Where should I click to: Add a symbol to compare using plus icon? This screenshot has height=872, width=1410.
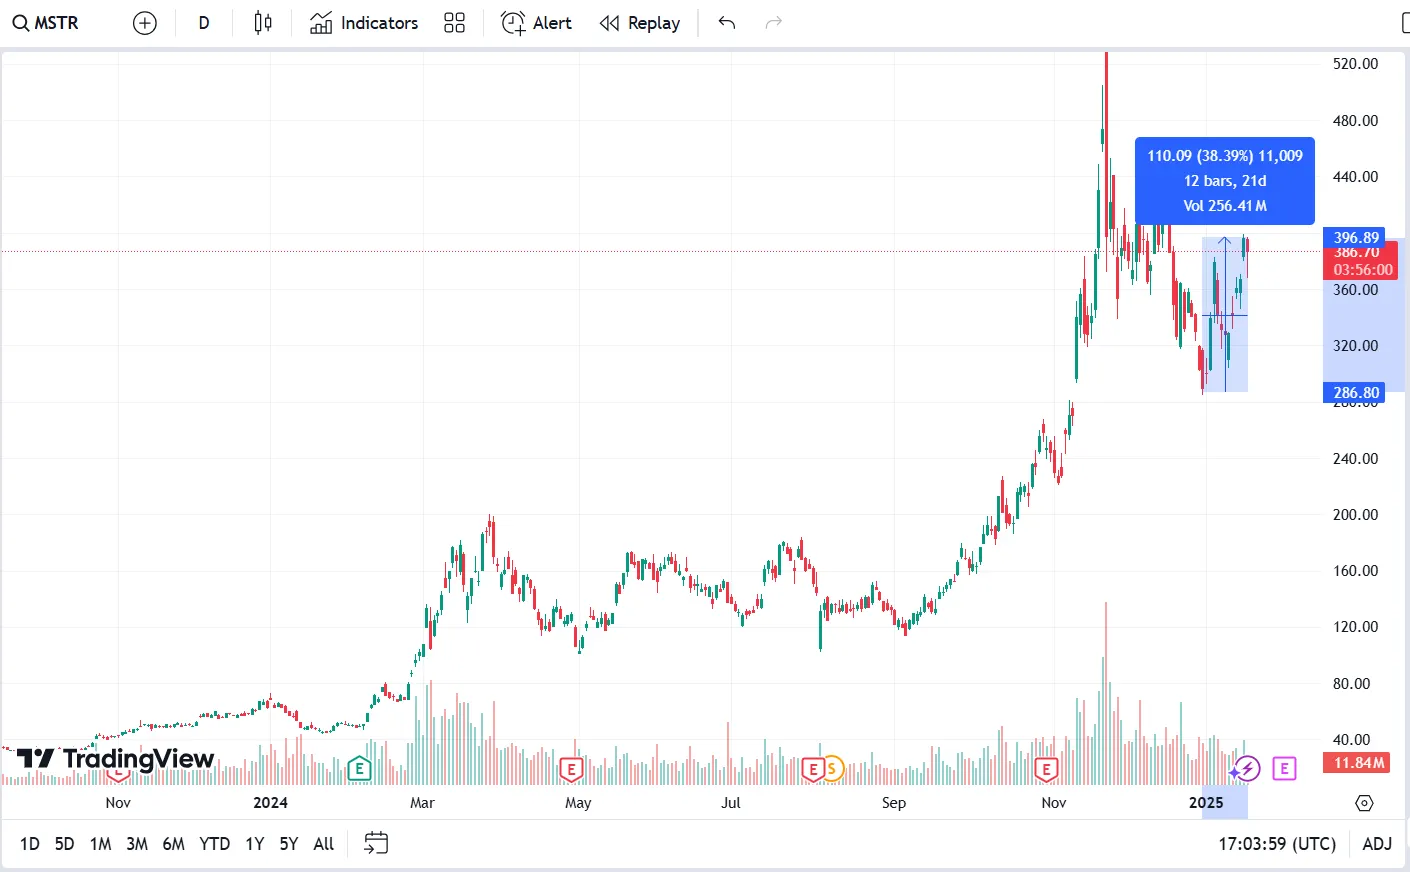tap(145, 23)
